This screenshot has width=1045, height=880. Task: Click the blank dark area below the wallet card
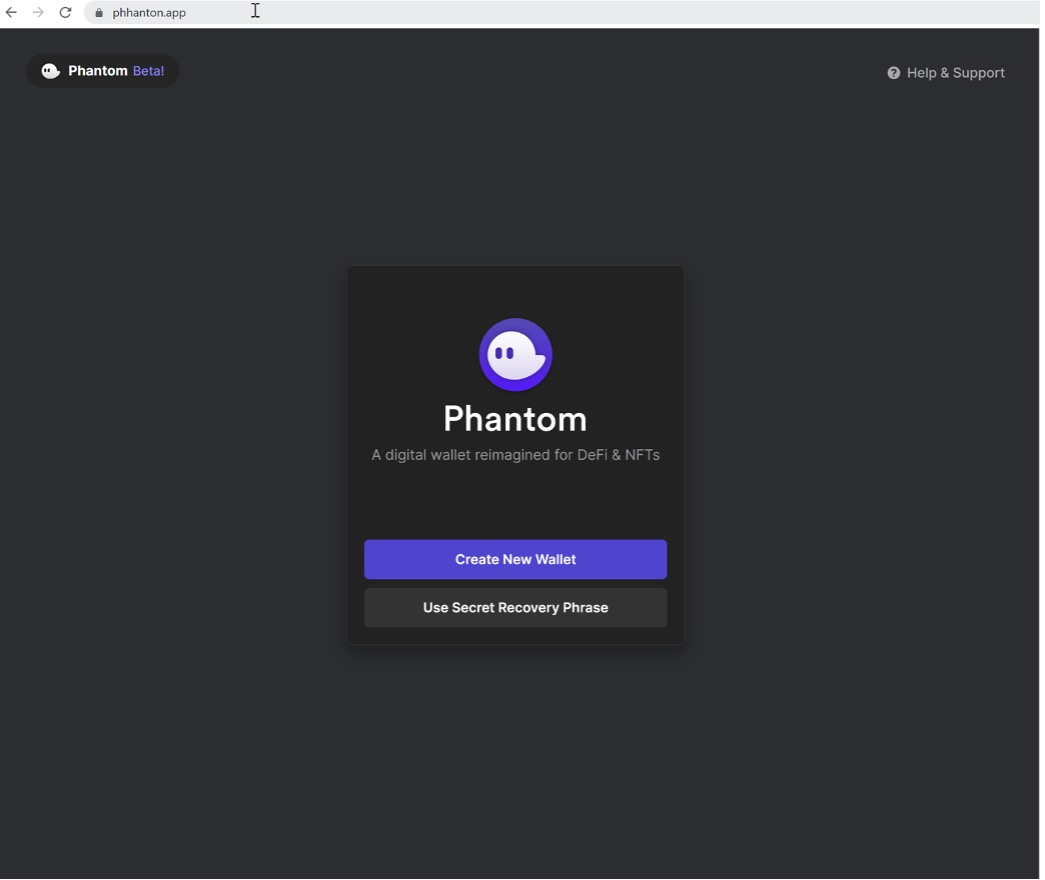(515, 760)
